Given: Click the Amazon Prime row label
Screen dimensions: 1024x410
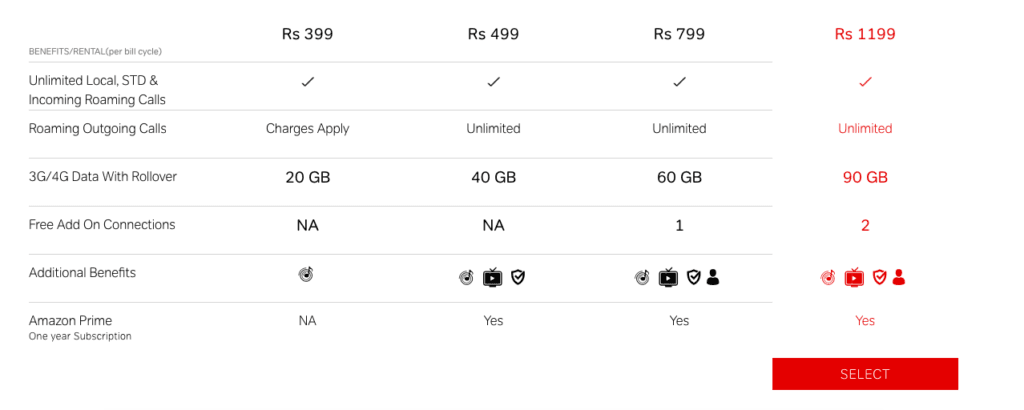Looking at the screenshot, I should (x=71, y=321).
